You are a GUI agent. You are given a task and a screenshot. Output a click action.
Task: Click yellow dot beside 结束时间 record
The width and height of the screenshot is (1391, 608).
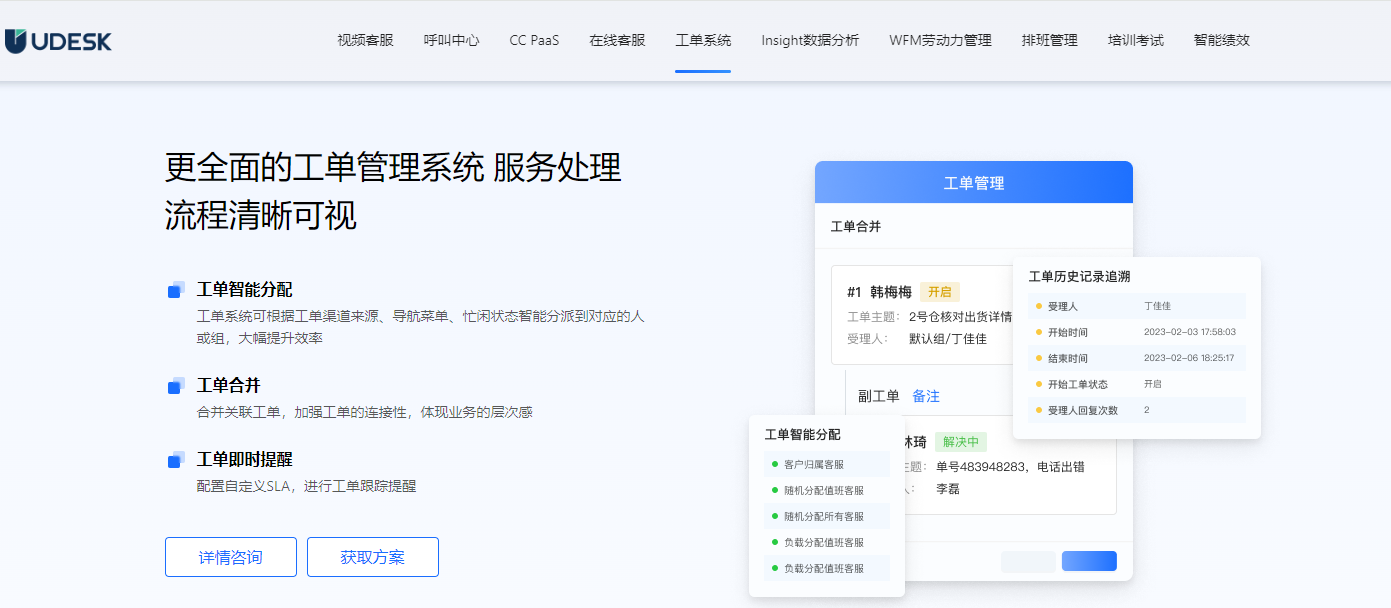1039,358
